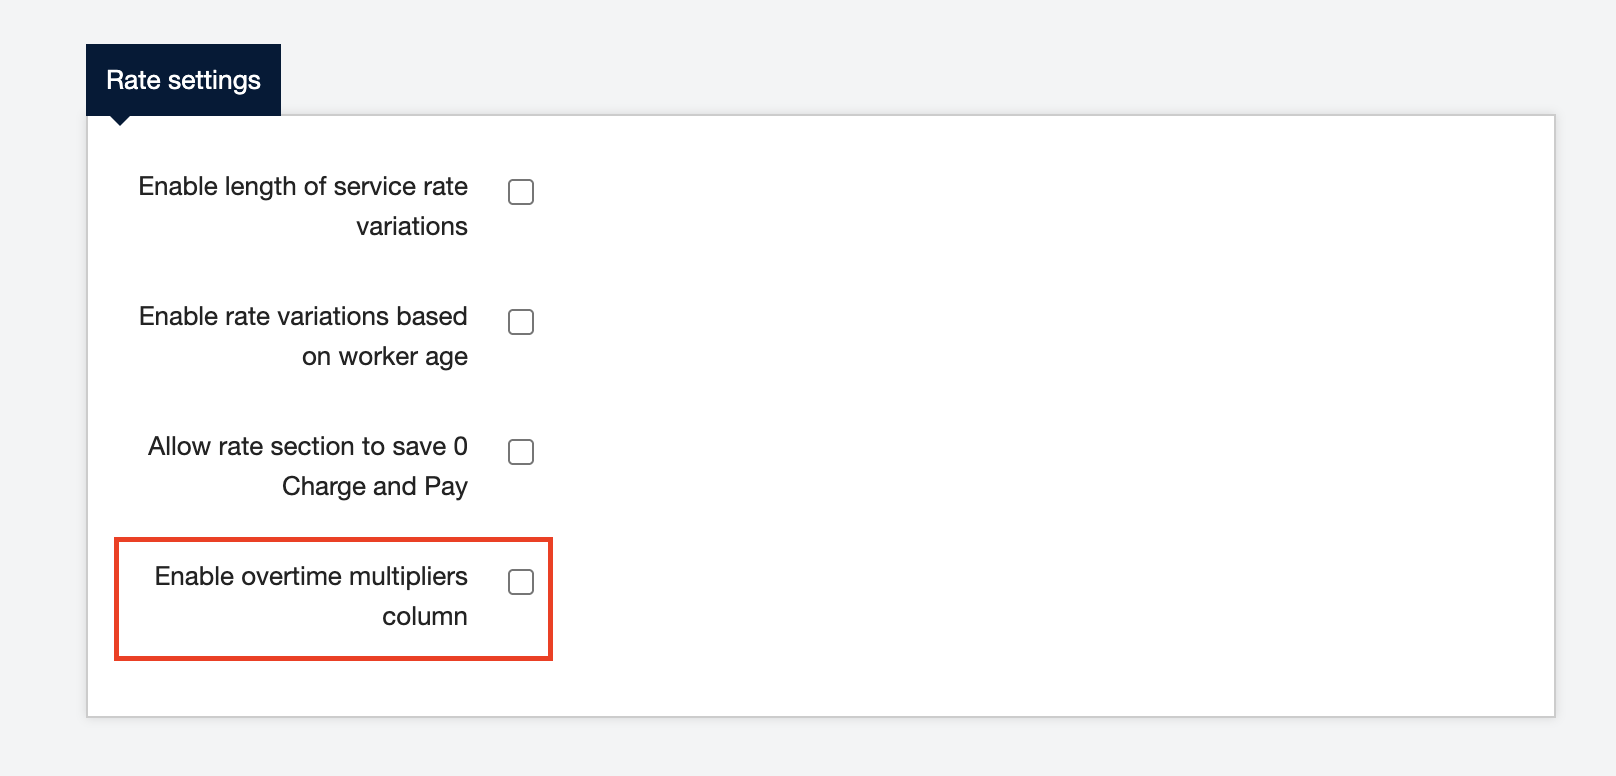The image size is (1616, 776).
Task: Open the Rate settings tab
Action: (183, 80)
